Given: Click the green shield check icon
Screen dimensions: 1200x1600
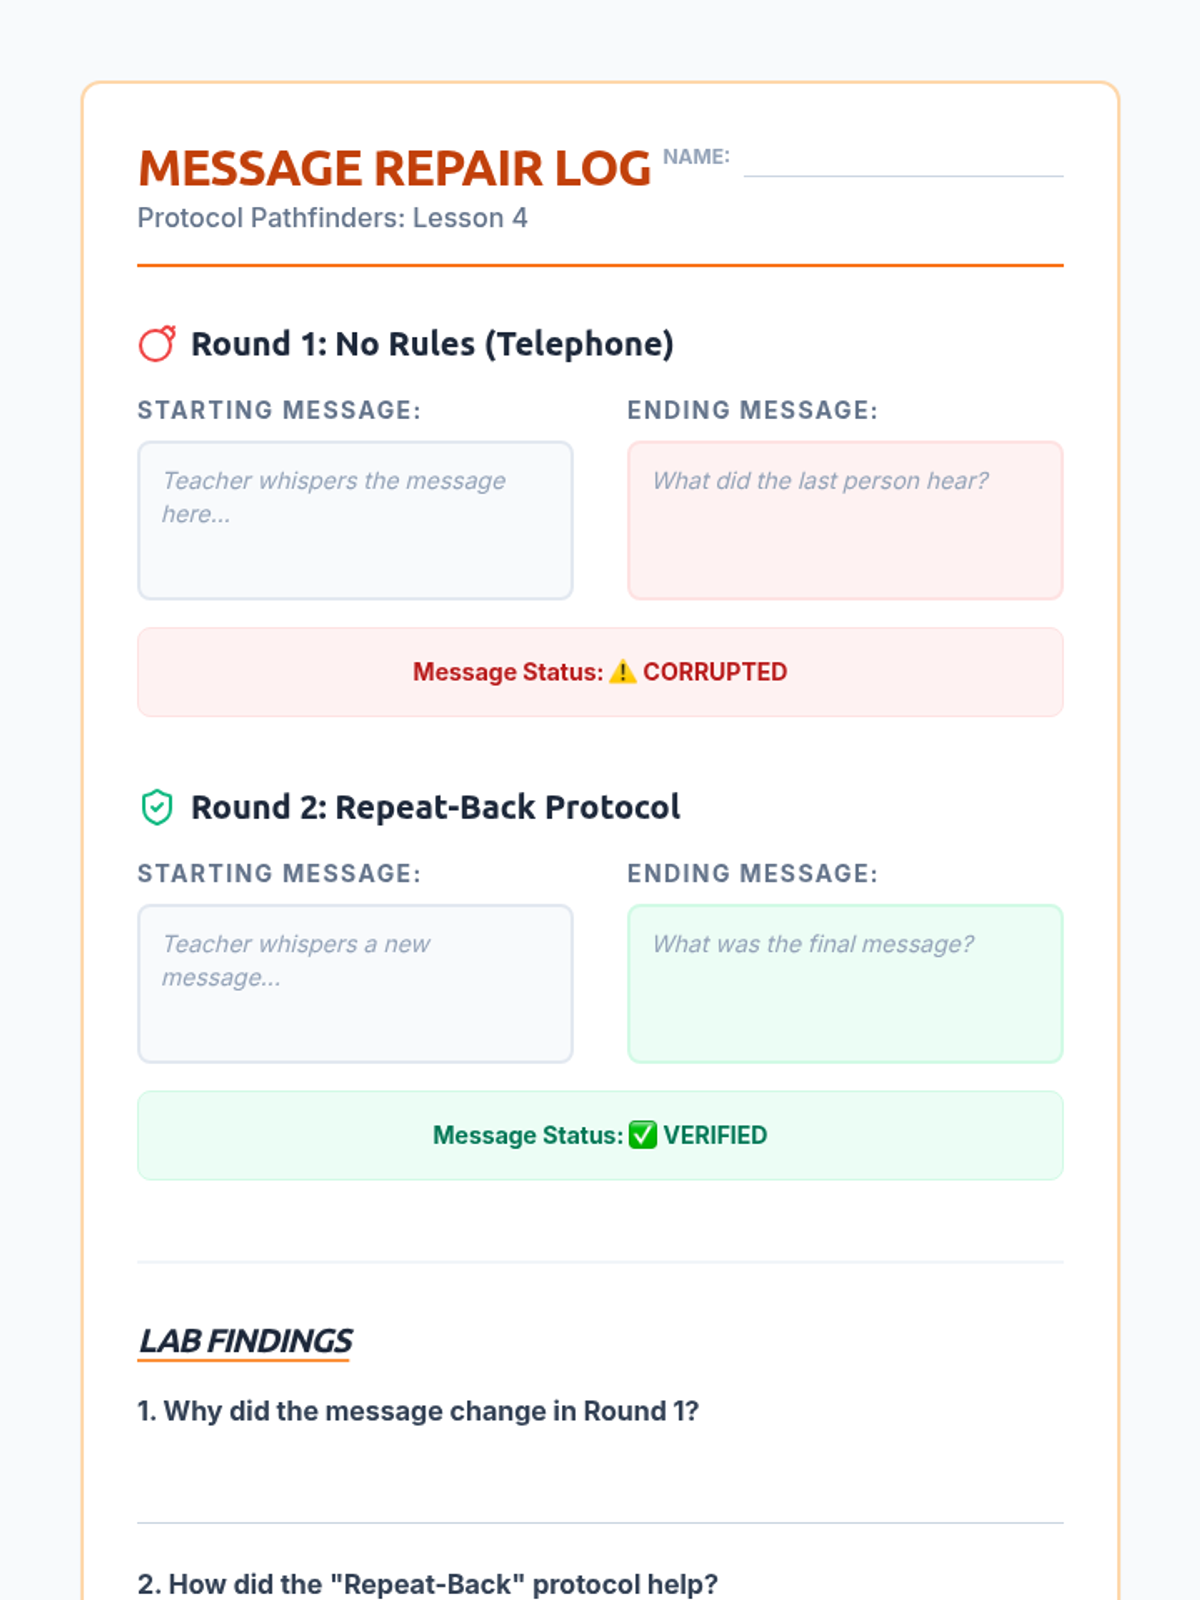Looking at the screenshot, I should click(x=157, y=807).
